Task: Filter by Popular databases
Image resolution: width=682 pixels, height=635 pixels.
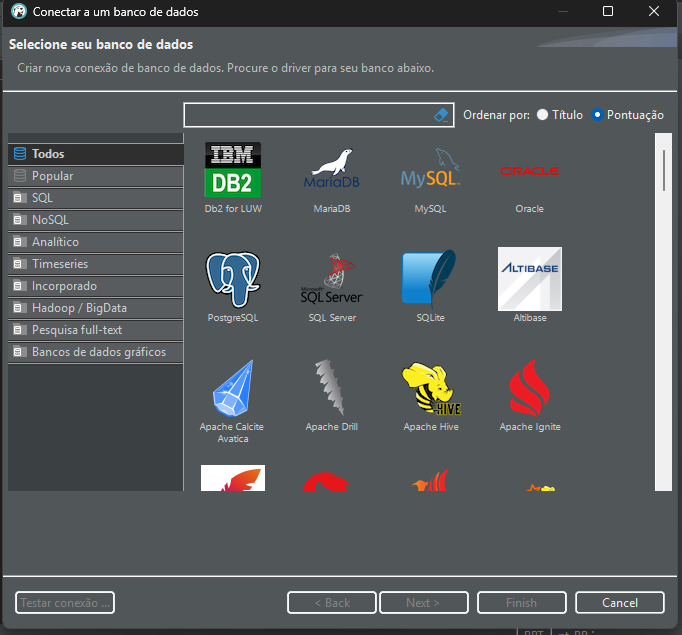Action: coord(96,176)
